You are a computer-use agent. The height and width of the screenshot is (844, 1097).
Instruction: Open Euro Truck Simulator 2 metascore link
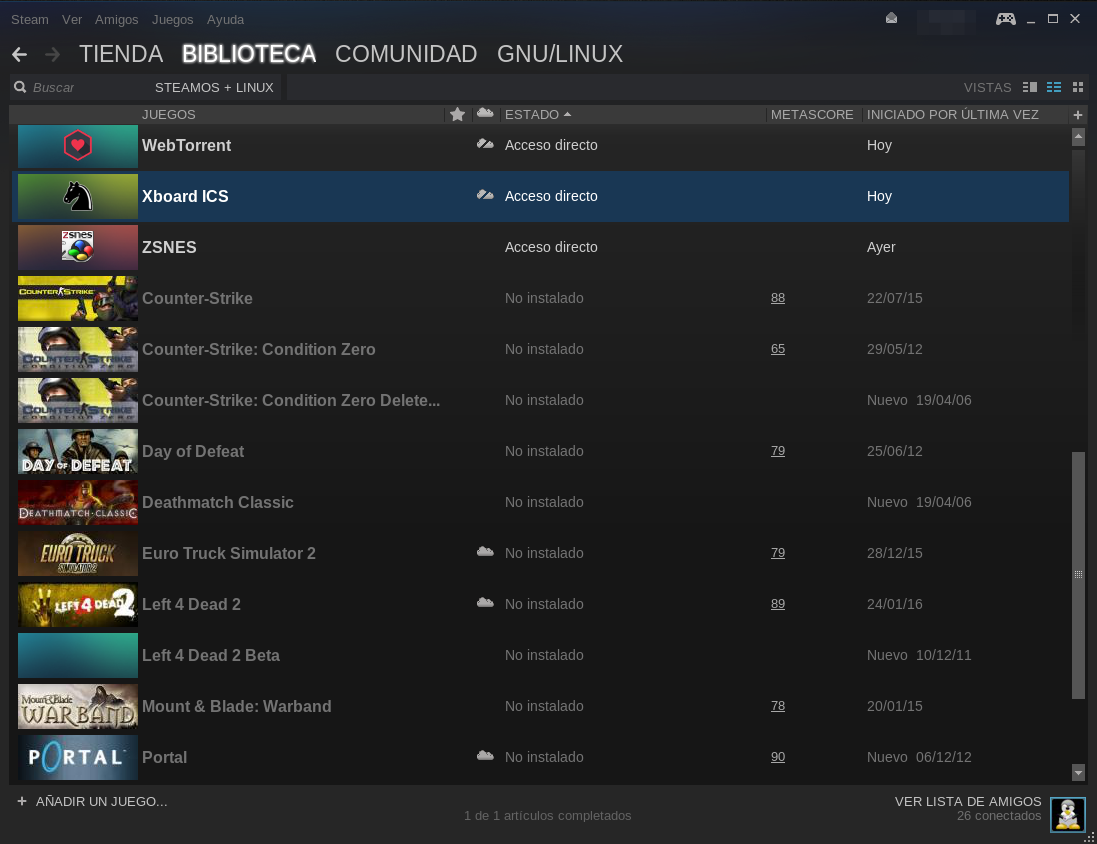(x=778, y=553)
